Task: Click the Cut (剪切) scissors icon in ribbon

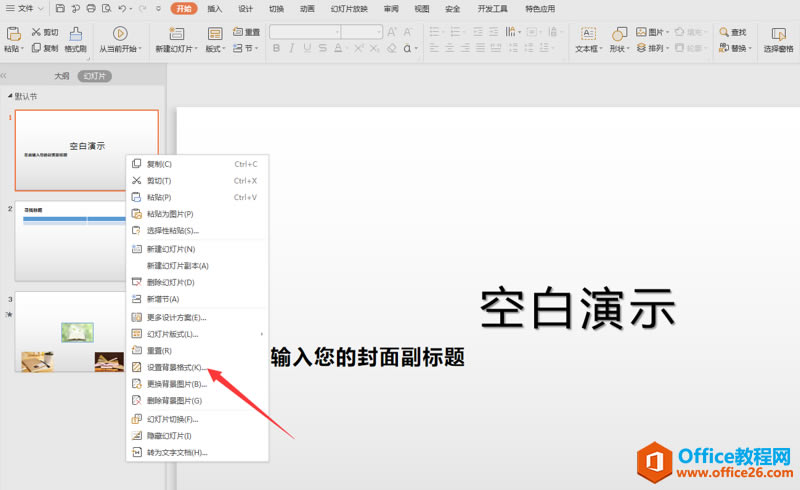Action: [x=37, y=32]
